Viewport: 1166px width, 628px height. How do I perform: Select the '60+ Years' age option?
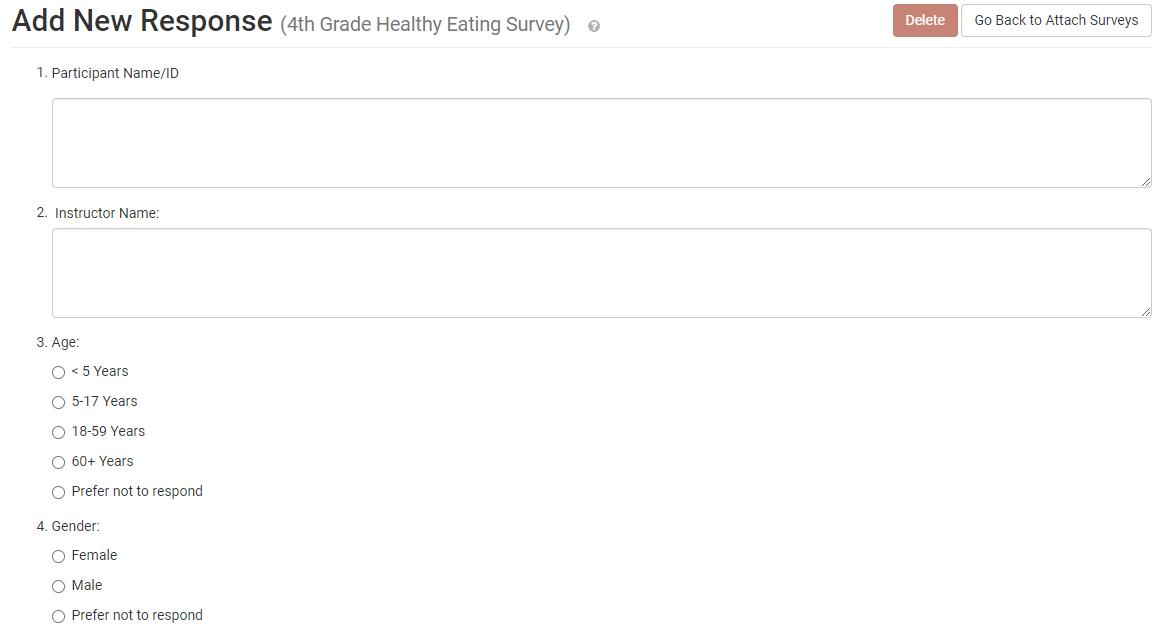coord(58,462)
